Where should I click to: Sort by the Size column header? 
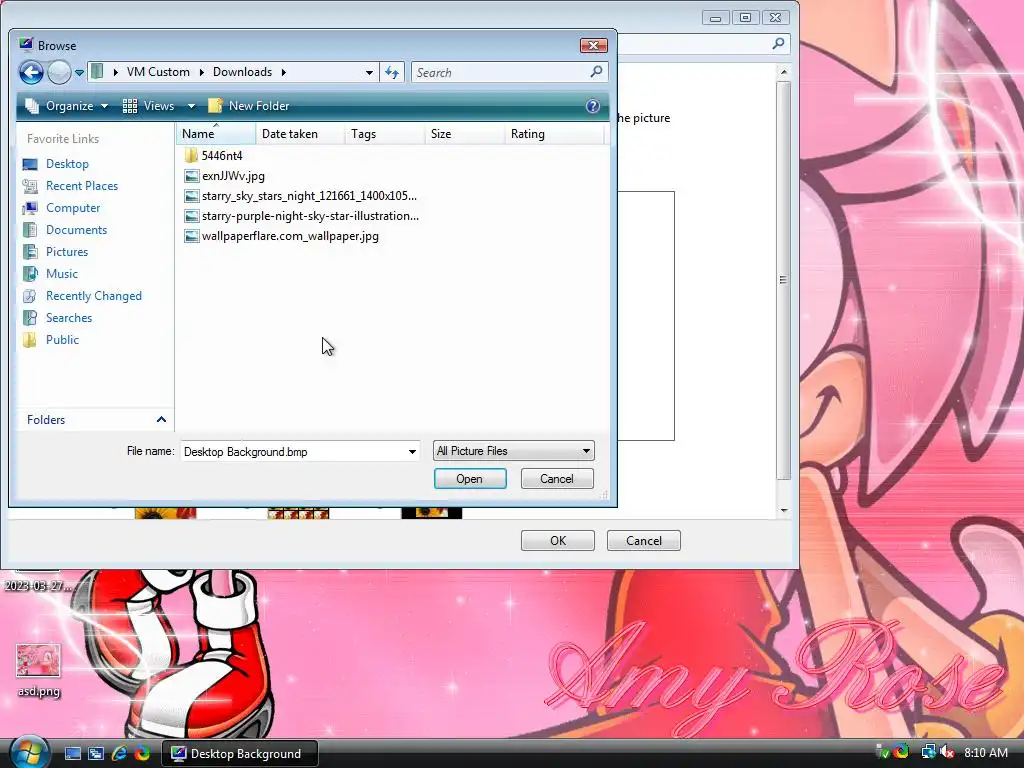(x=464, y=134)
